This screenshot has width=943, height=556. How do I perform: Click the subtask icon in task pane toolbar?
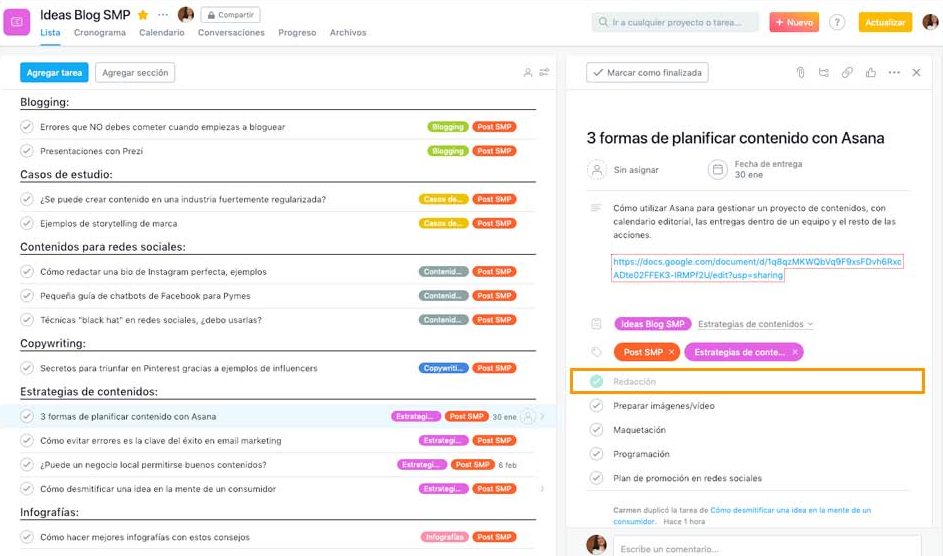(823, 73)
